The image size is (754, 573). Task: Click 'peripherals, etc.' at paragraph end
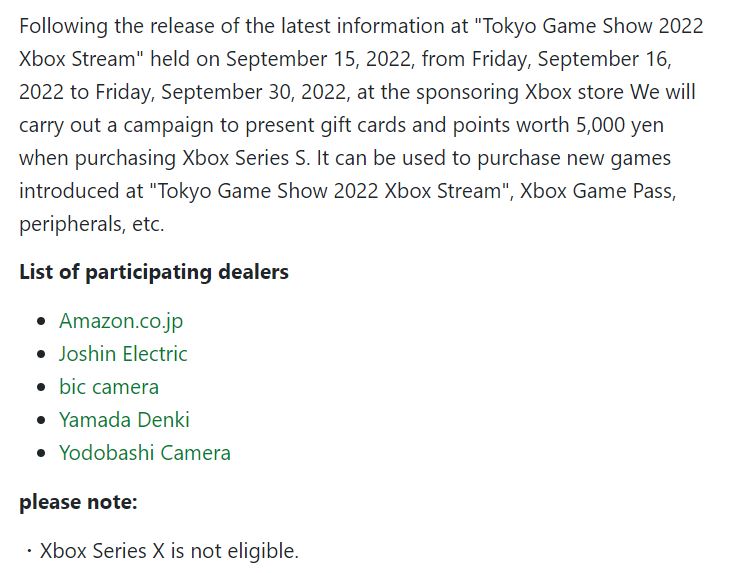[x=92, y=224]
